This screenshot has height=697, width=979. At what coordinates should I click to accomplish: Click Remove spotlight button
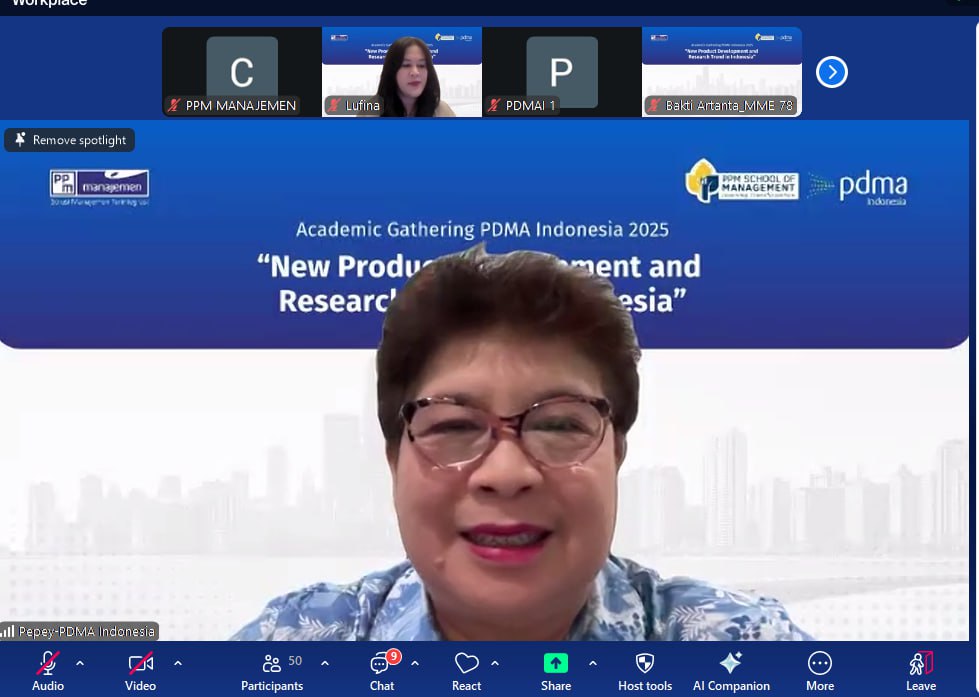click(x=70, y=140)
